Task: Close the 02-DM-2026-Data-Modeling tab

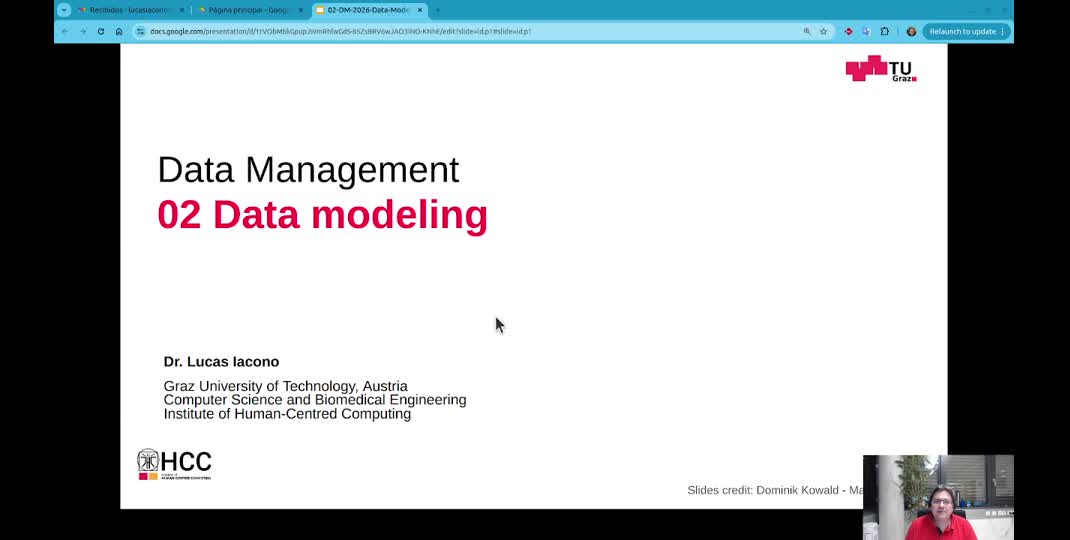Action: pos(420,10)
